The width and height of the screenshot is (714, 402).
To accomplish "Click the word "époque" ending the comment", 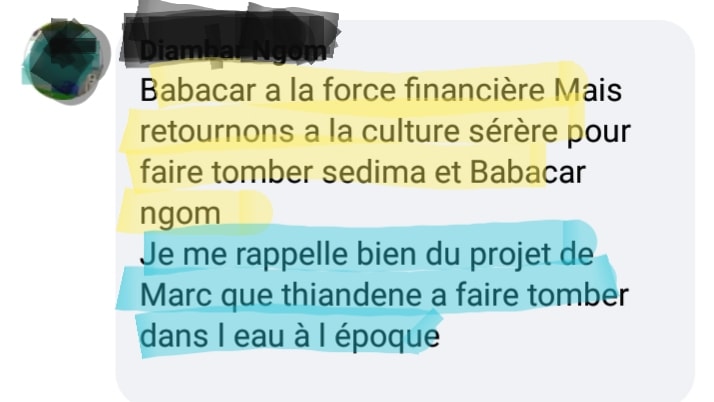I will pyautogui.click(x=388, y=337).
